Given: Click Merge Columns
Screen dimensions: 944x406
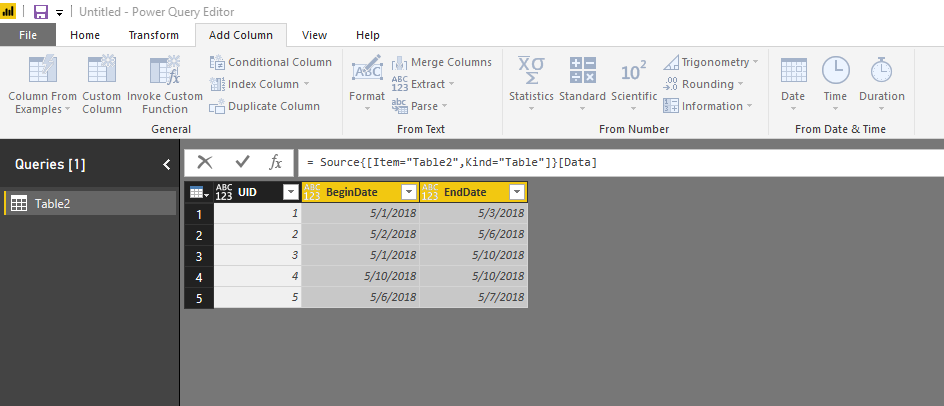Looking at the screenshot, I should click(441, 62).
